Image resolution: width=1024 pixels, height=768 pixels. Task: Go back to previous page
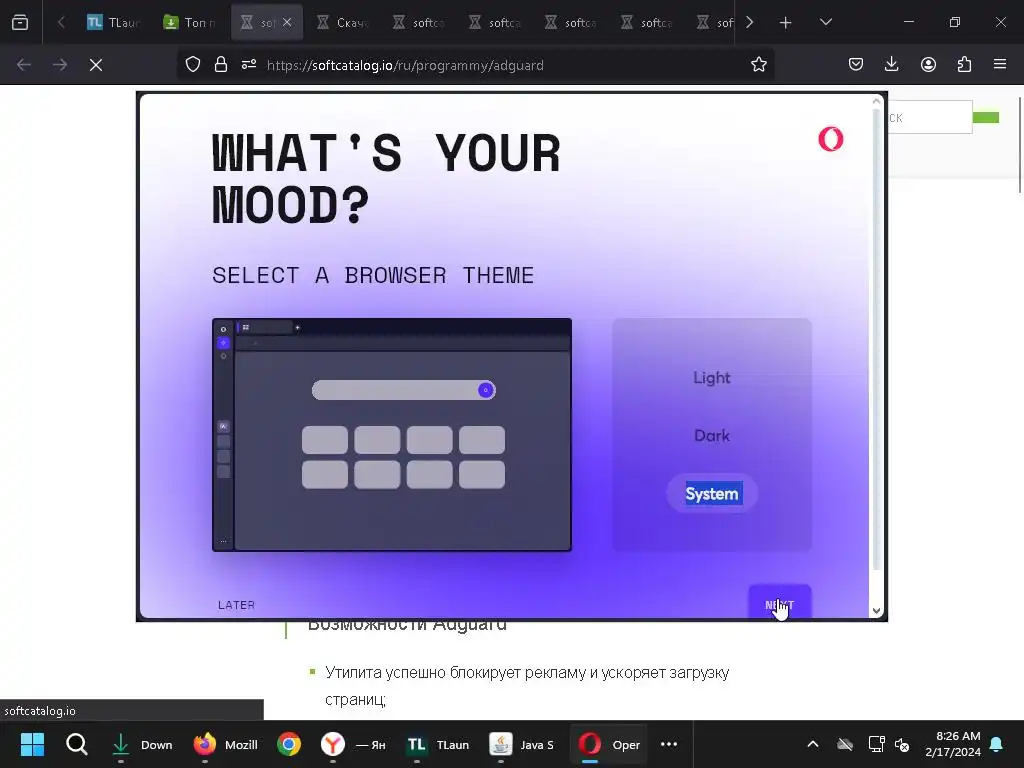(24, 65)
